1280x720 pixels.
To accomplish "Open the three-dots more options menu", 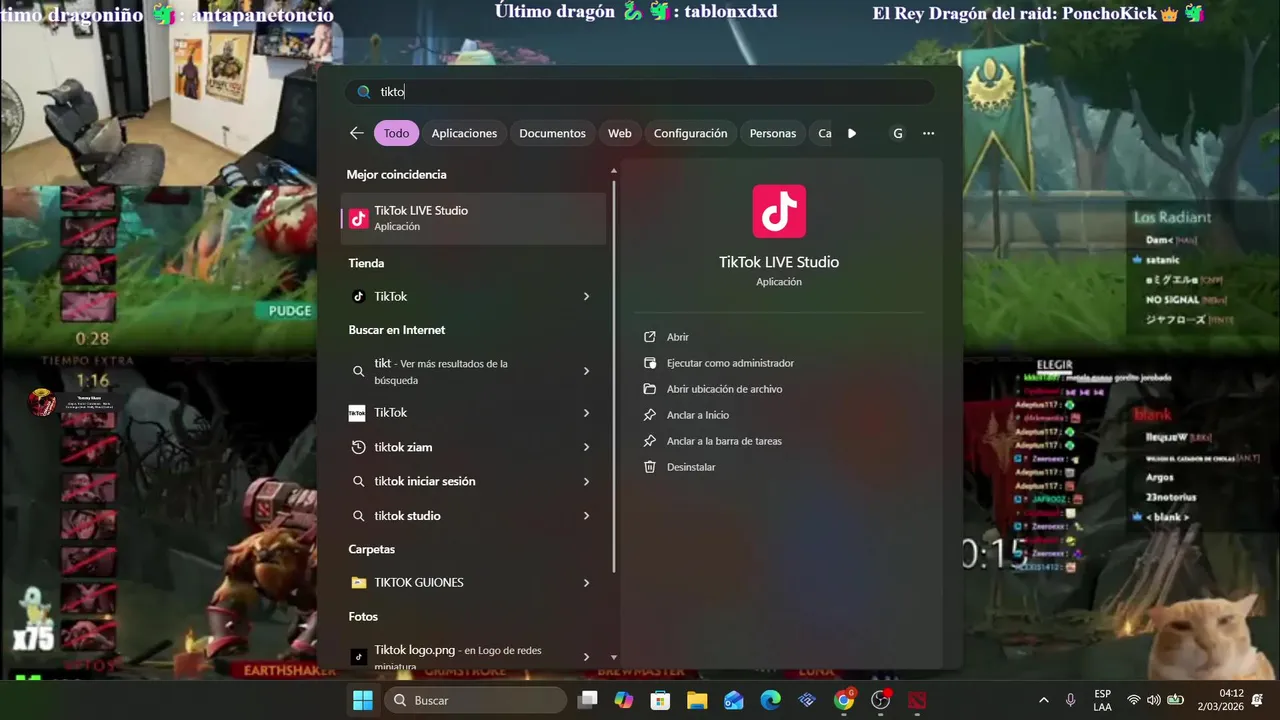I will coord(928,133).
